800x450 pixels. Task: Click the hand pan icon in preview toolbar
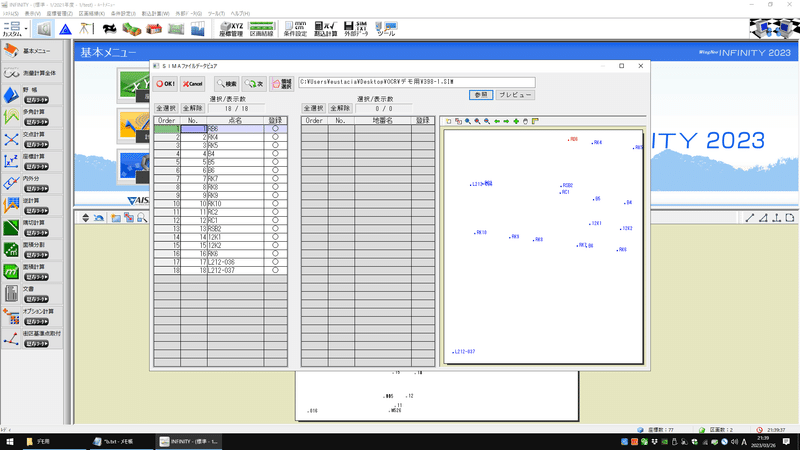tap(526, 121)
